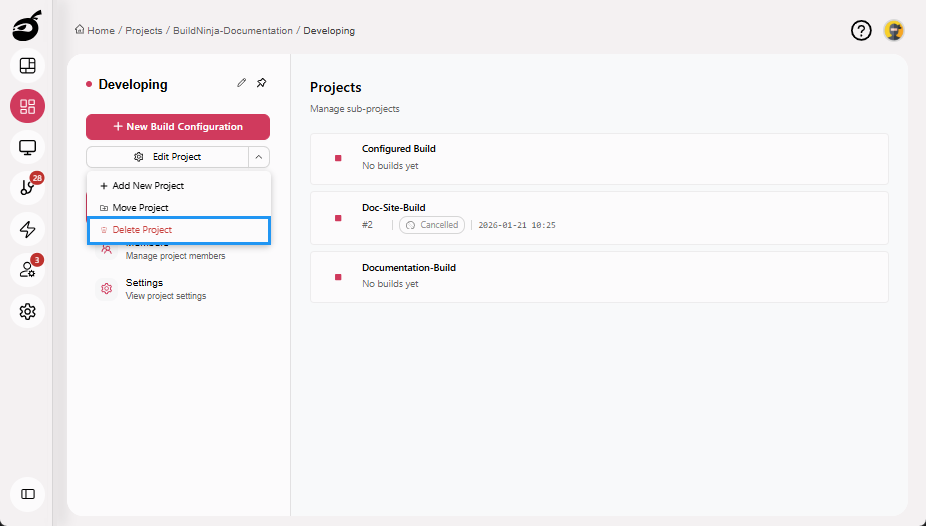
Task: Open the Configured Build row
Action: coord(599,159)
